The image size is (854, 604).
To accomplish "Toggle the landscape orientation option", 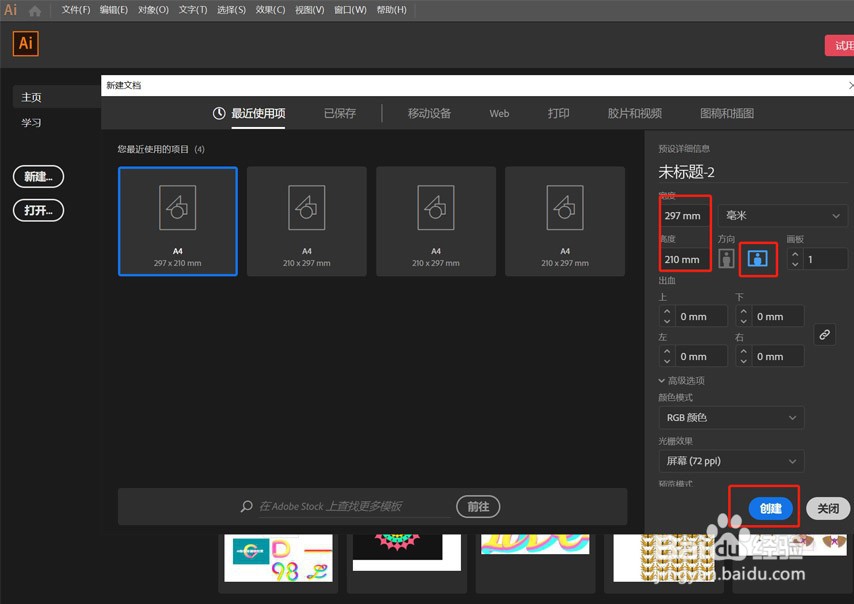I will coord(760,258).
